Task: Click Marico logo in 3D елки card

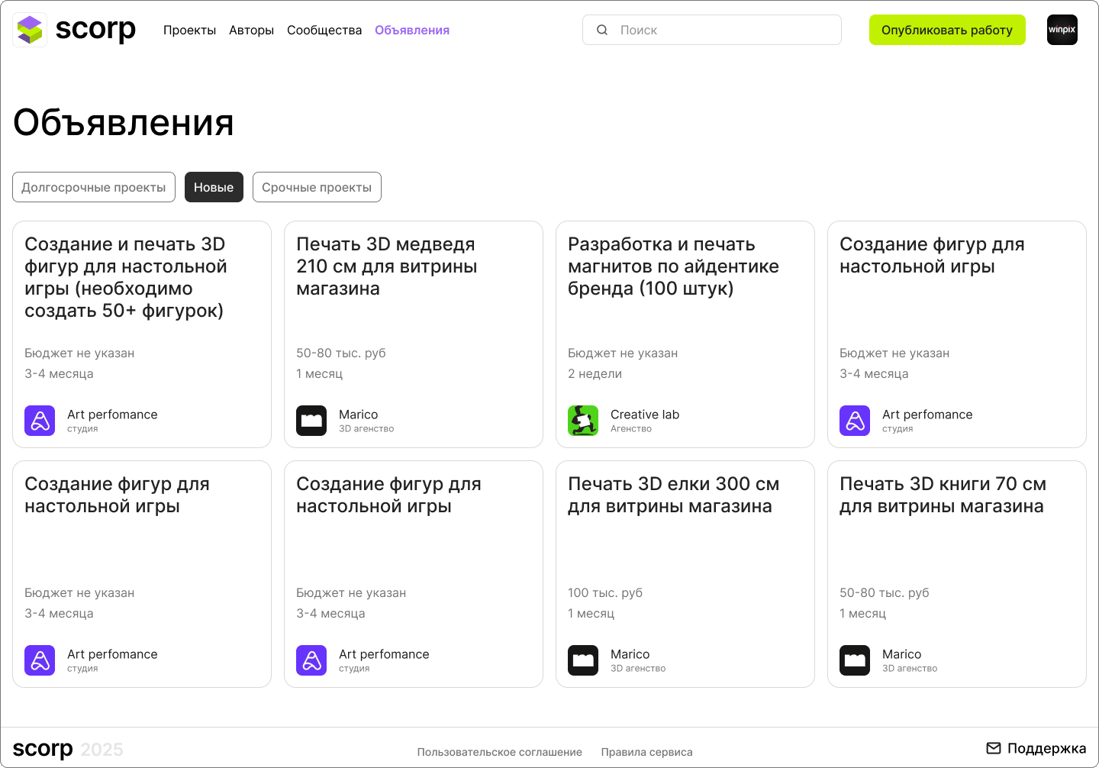Action: [x=583, y=660]
